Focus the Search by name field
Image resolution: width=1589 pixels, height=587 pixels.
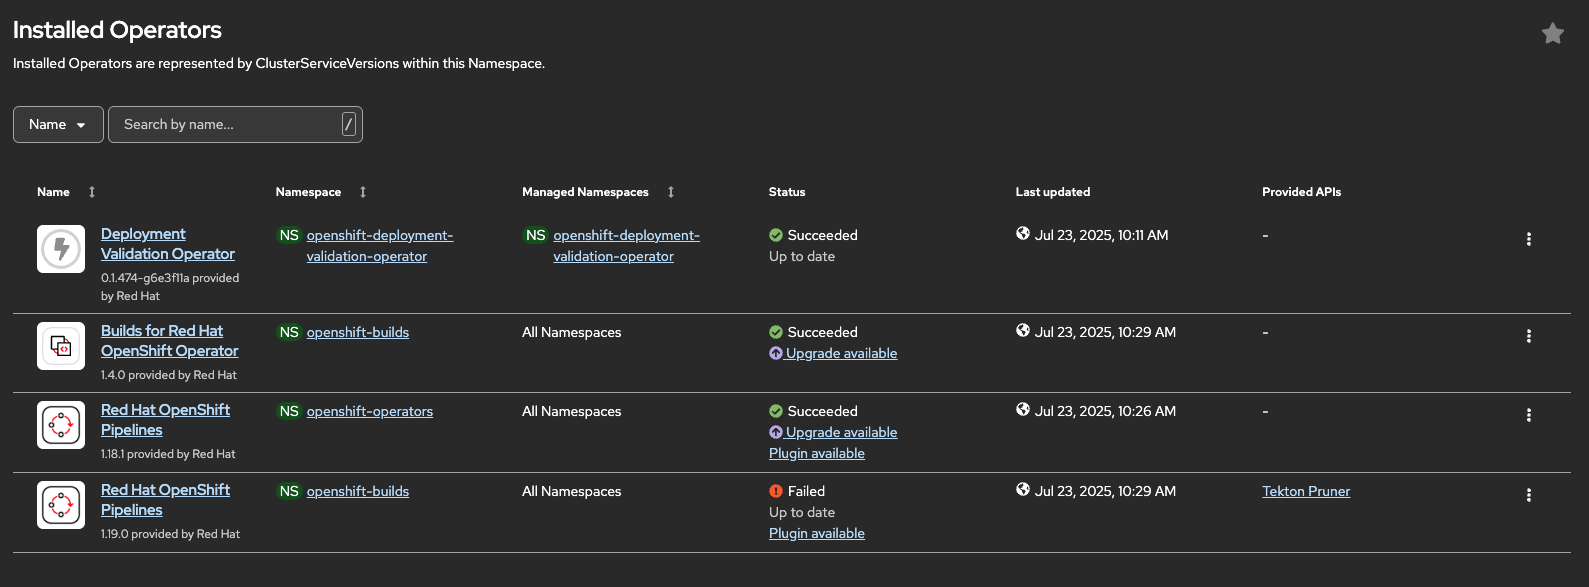coord(230,125)
